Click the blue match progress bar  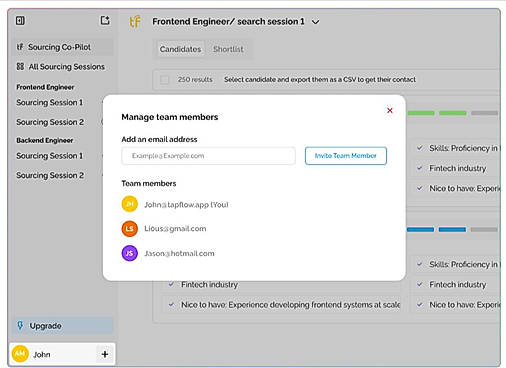[453, 229]
